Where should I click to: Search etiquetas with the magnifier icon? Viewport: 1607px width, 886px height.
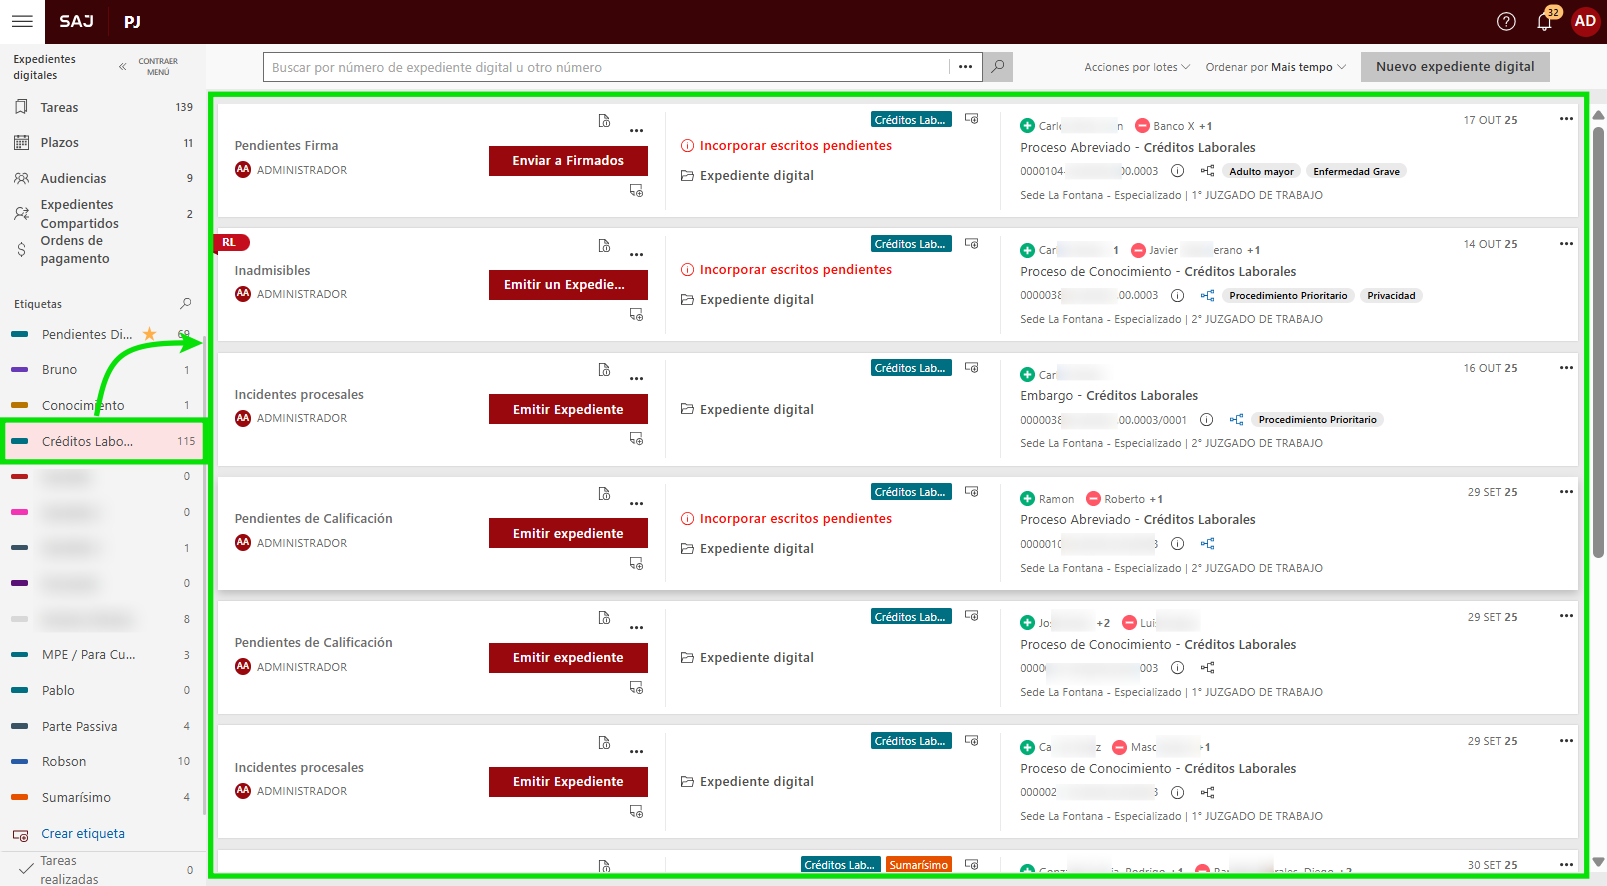coord(185,304)
